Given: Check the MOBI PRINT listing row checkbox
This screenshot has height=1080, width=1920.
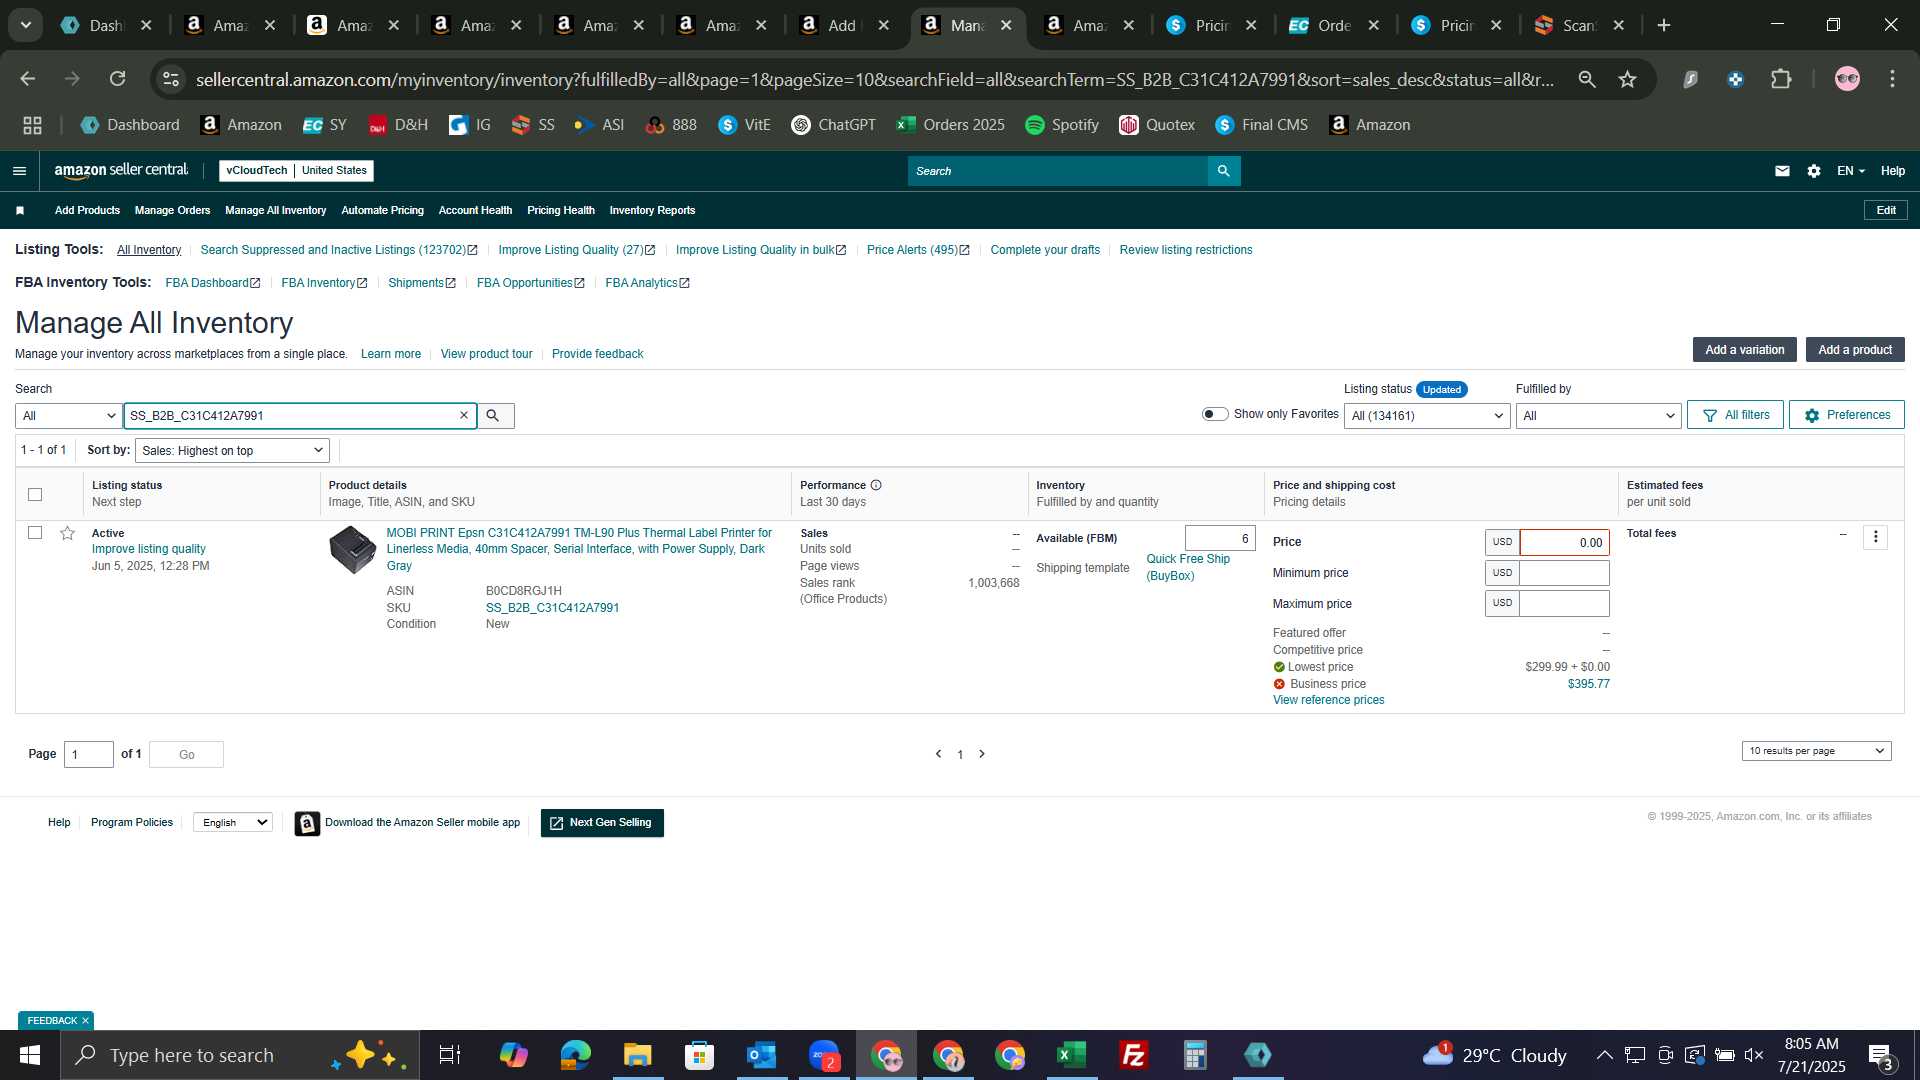Looking at the screenshot, I should pyautogui.click(x=35, y=533).
